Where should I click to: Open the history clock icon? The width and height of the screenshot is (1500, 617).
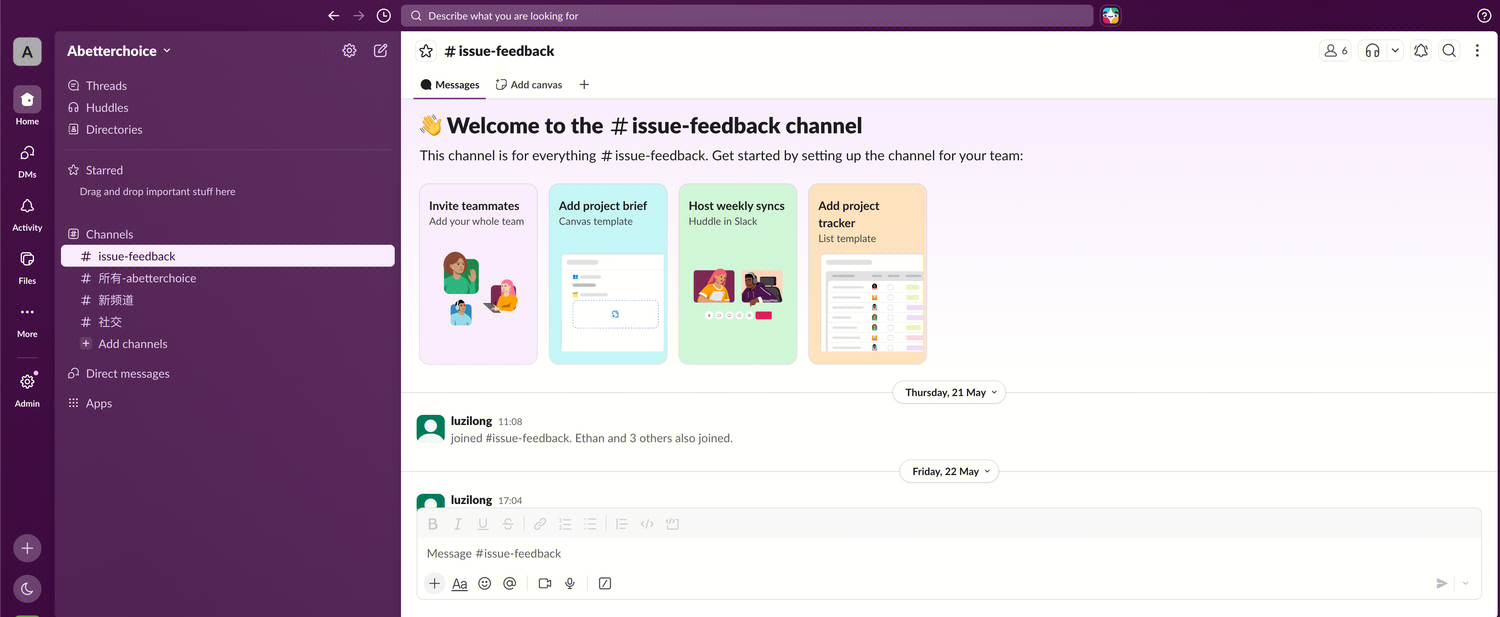coord(384,16)
